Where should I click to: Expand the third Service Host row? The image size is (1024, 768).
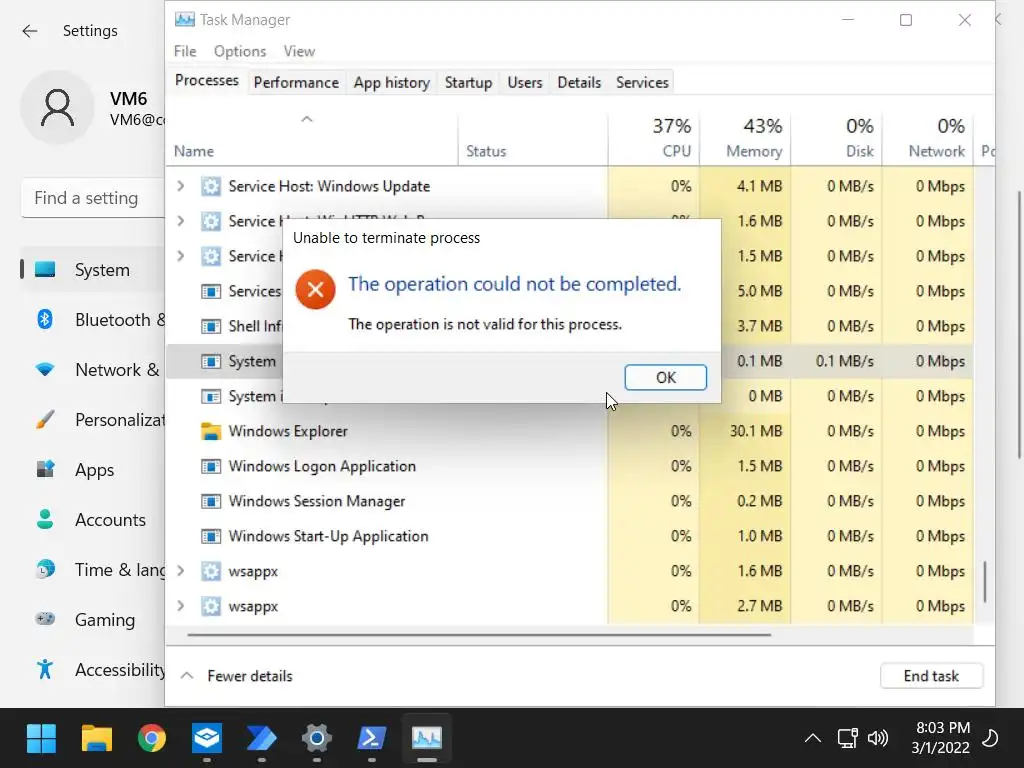click(181, 256)
